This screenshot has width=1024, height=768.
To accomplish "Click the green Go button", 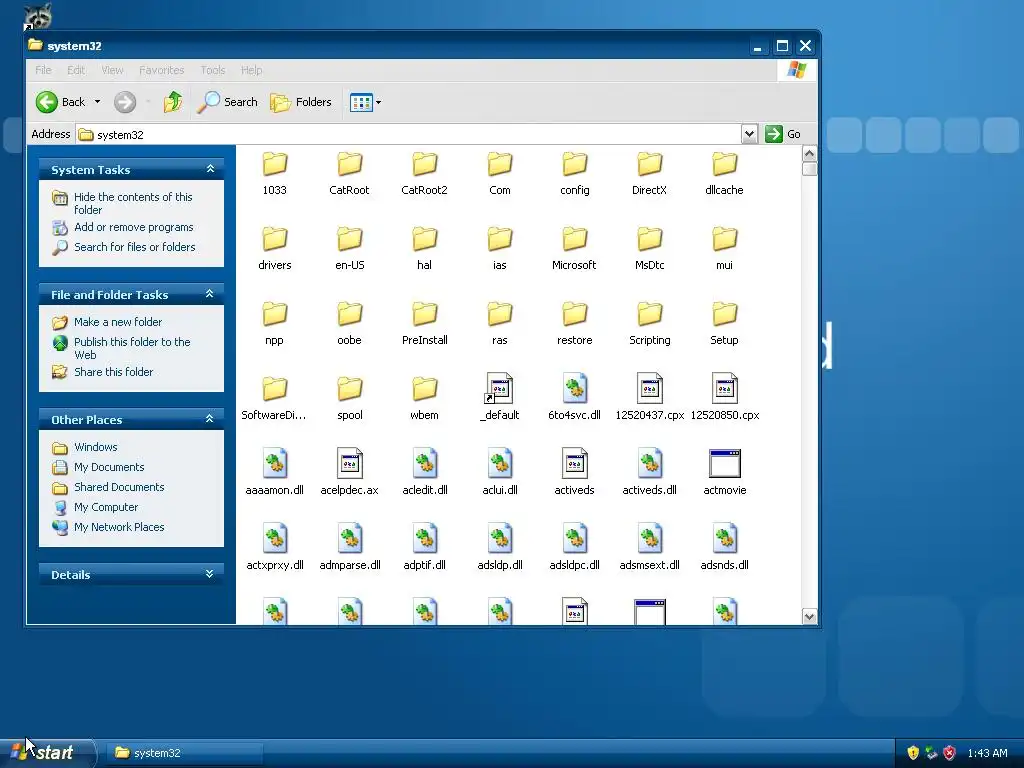I will [x=783, y=134].
